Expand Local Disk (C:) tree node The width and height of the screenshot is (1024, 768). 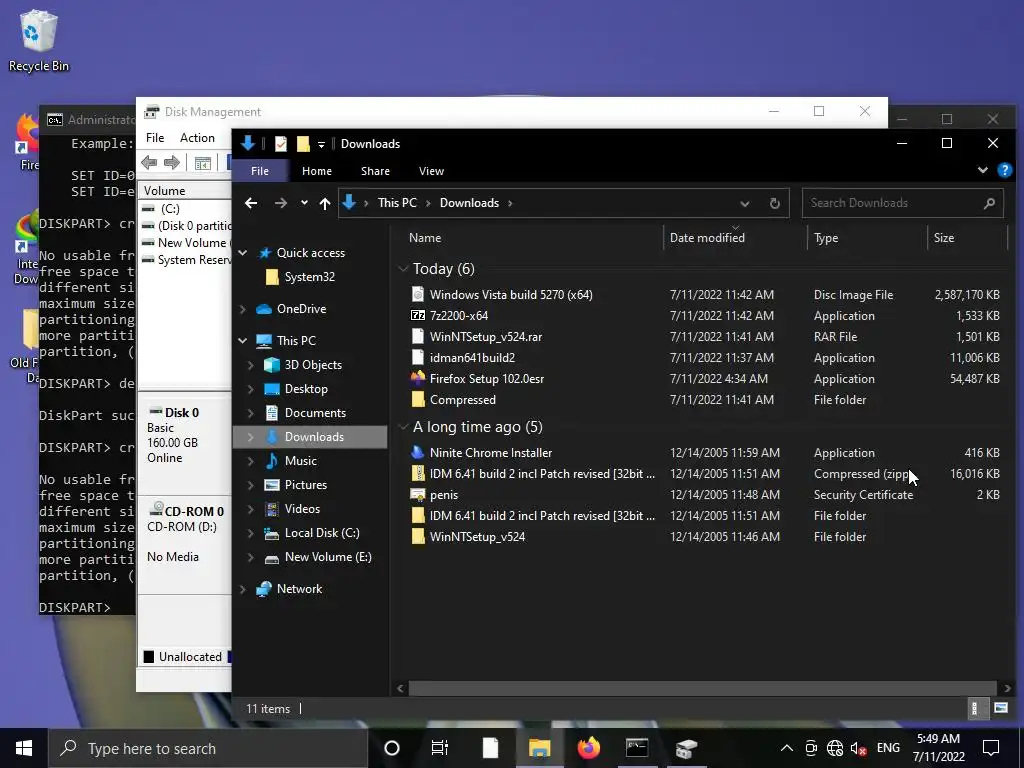[251, 533]
